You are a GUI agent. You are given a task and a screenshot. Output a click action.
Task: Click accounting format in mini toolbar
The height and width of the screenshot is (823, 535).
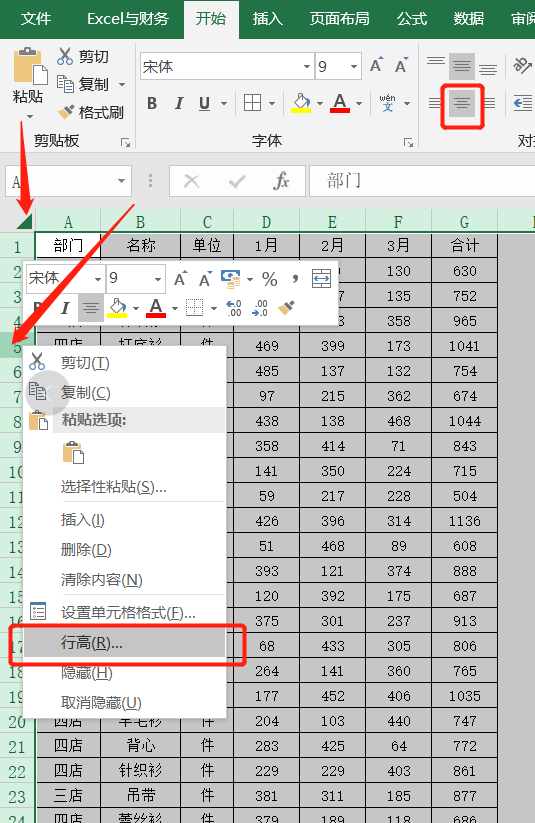[230, 278]
